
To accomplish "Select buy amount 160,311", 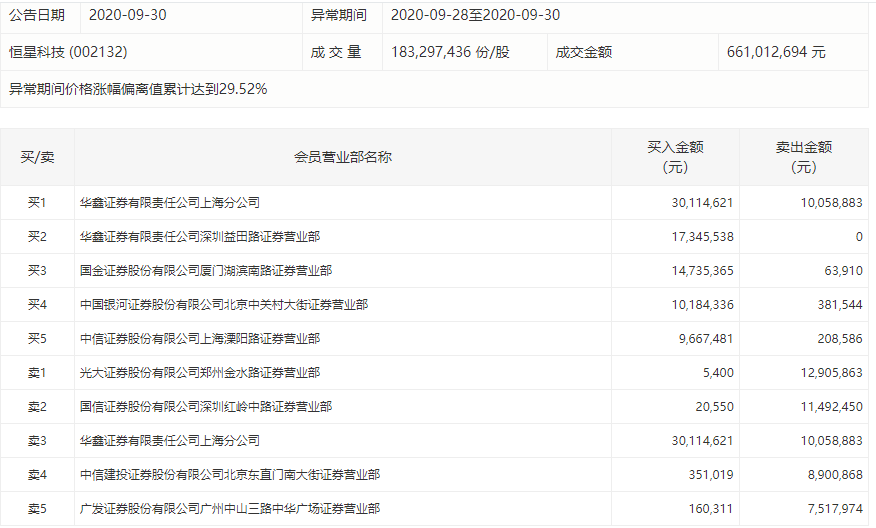I will pyautogui.click(x=711, y=509).
